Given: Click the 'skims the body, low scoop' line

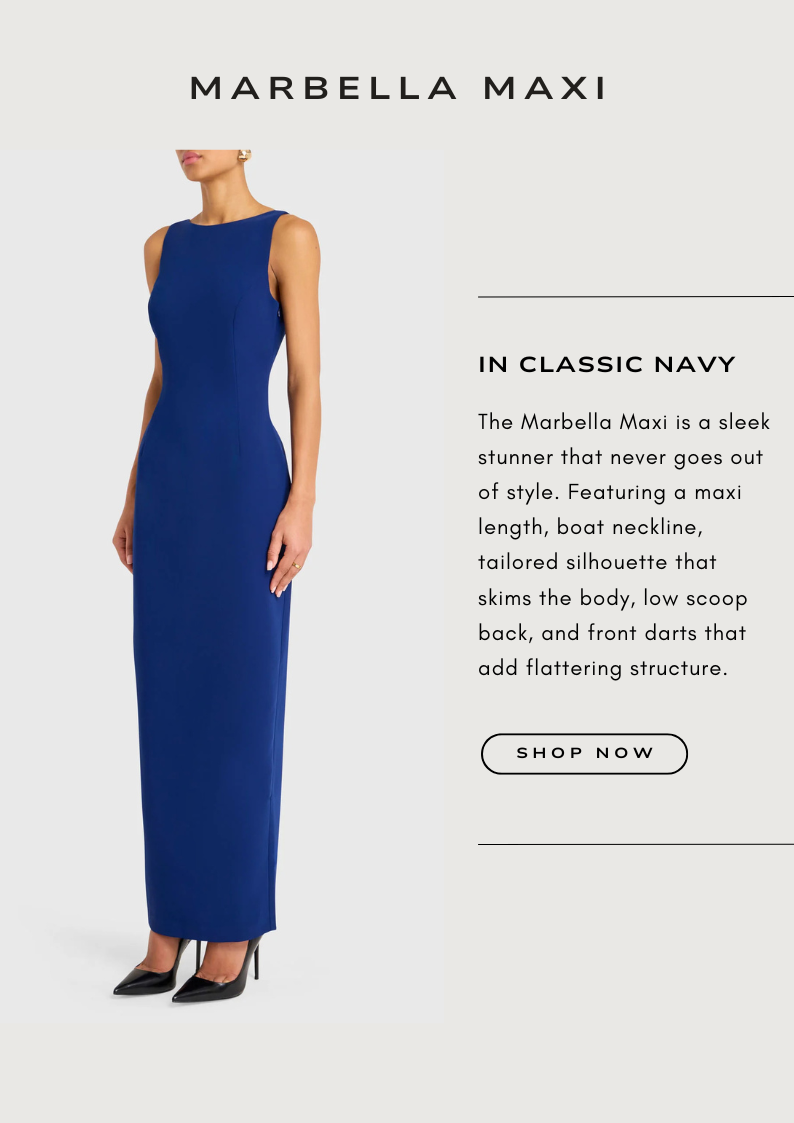Looking at the screenshot, I should [x=613, y=598].
